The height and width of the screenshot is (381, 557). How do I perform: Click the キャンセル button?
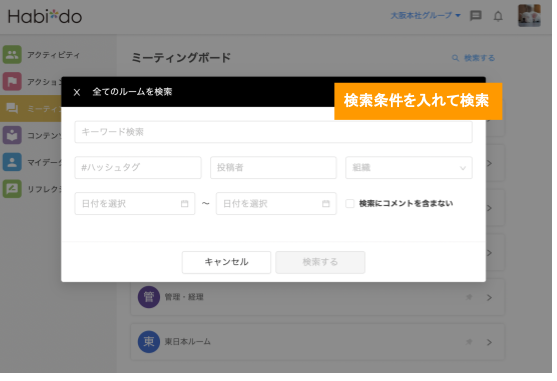(x=226, y=262)
